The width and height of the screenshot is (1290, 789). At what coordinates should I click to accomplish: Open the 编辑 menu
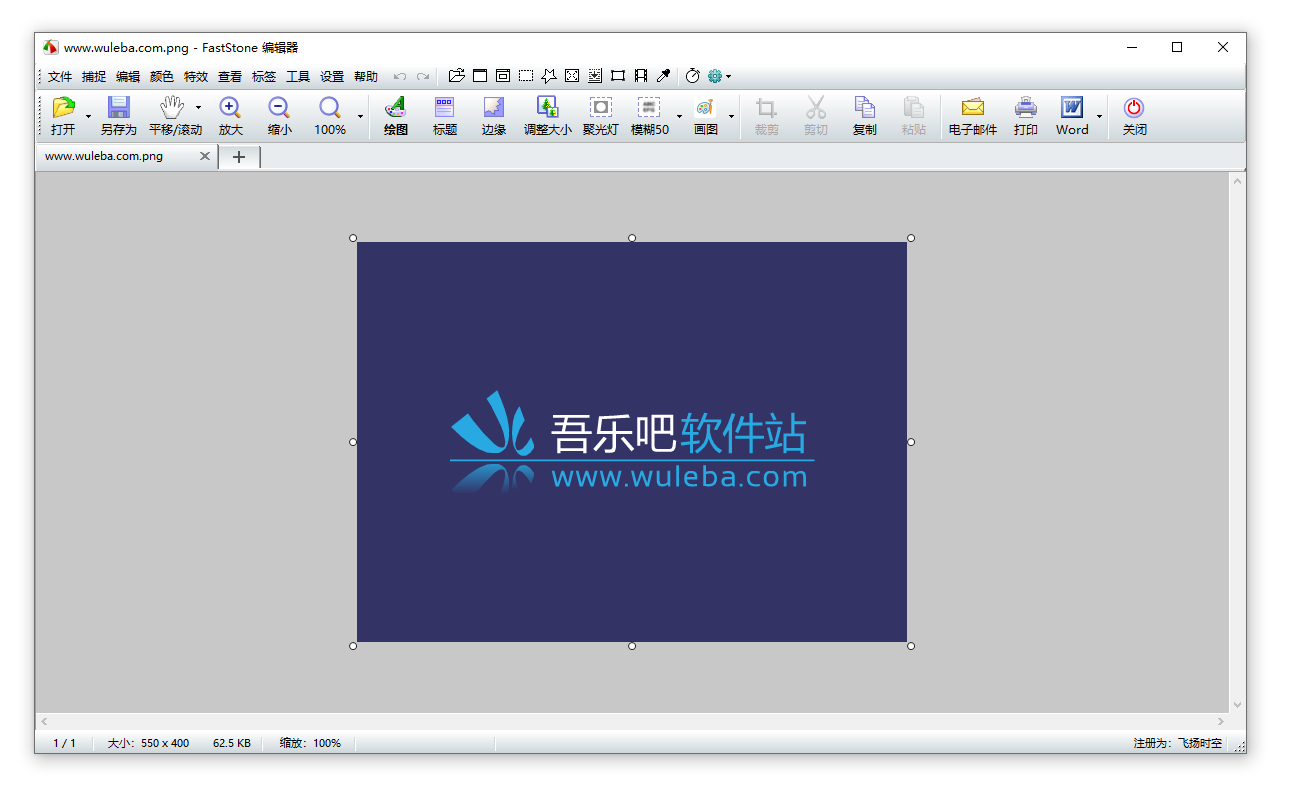pyautogui.click(x=128, y=76)
